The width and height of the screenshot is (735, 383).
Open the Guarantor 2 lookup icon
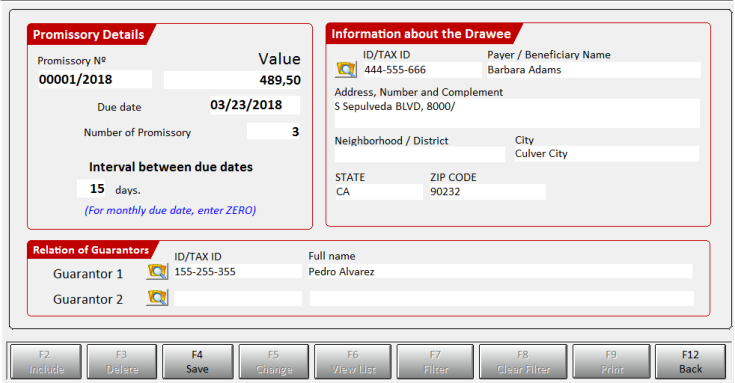tap(157, 297)
